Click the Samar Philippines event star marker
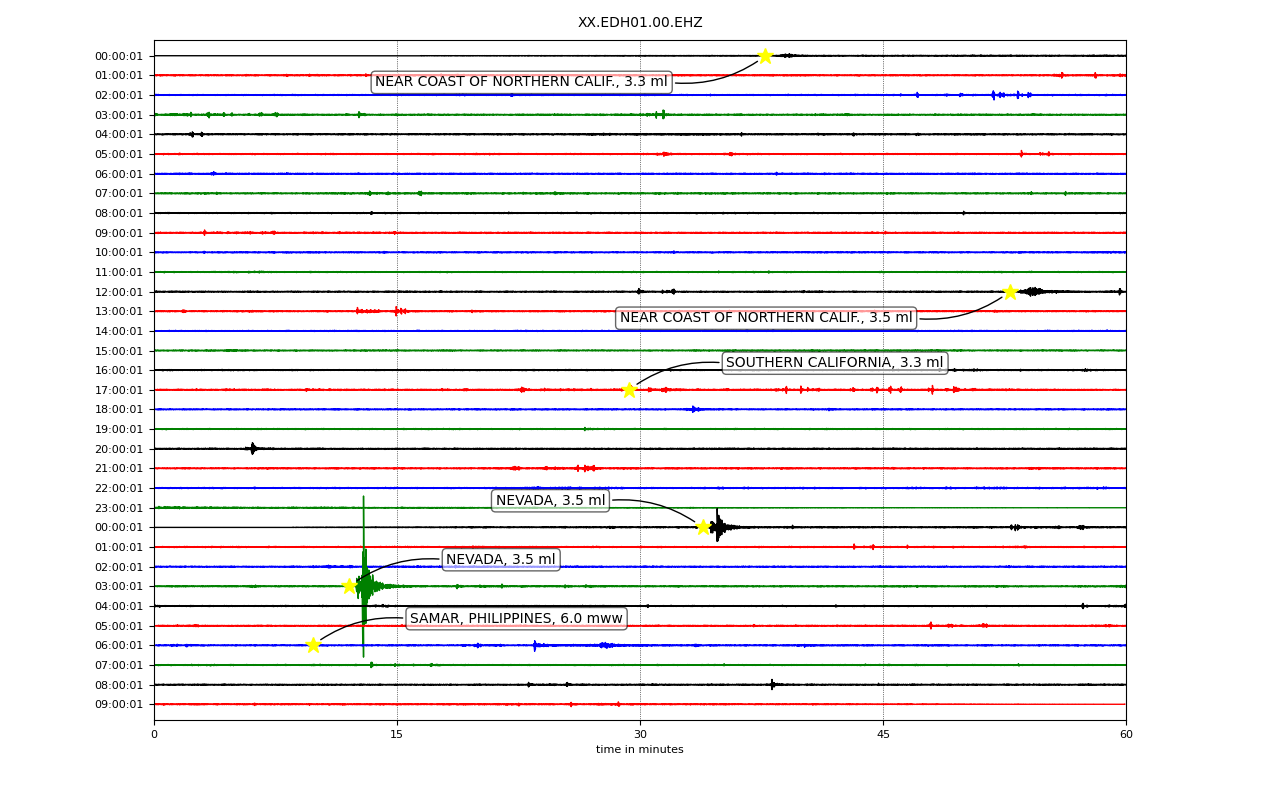The image size is (1280, 800). click(x=313, y=645)
